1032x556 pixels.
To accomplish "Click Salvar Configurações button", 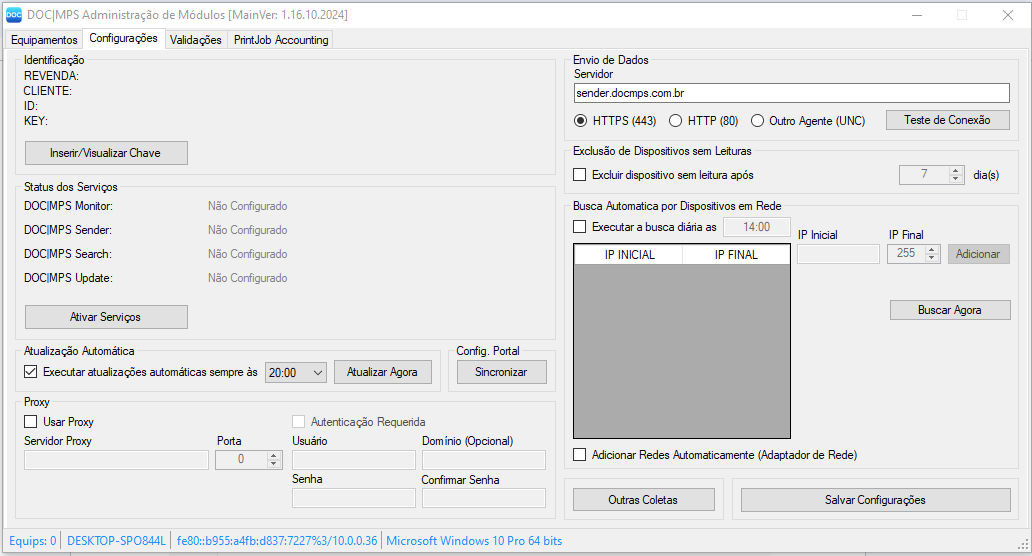I will (x=875, y=500).
